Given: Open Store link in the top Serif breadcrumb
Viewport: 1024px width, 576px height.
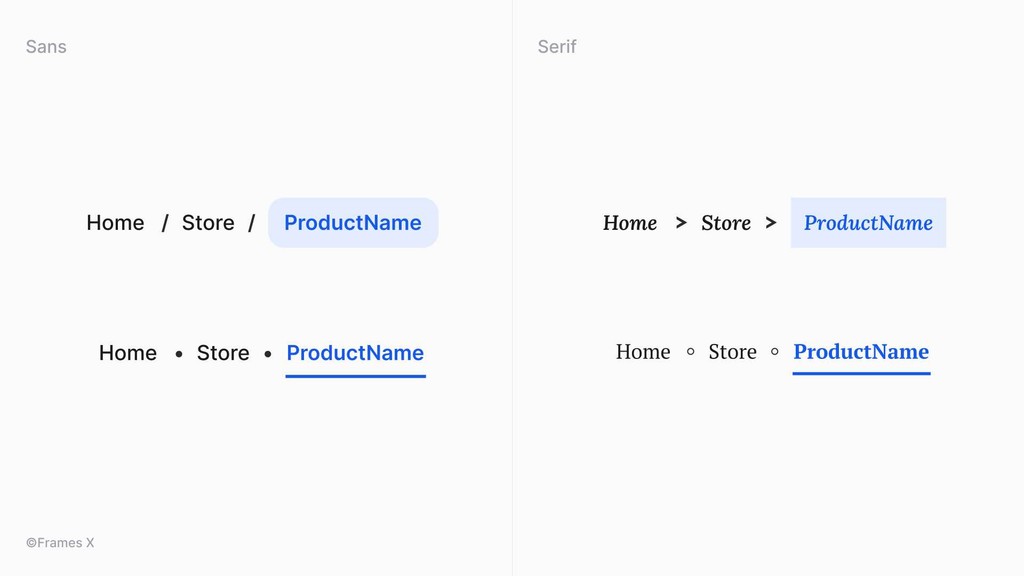Looking at the screenshot, I should [726, 223].
